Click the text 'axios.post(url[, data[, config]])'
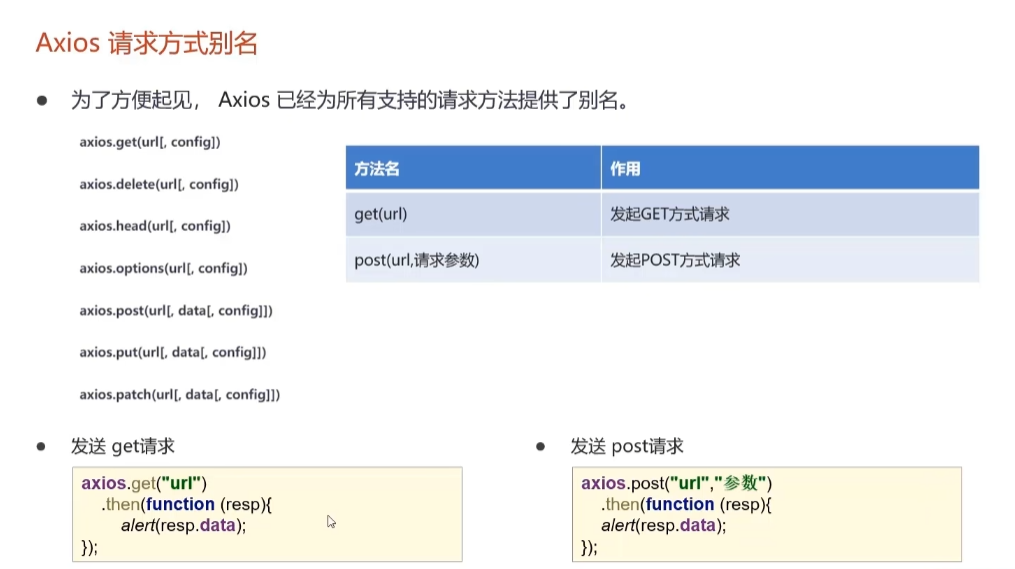Viewport: 1015px width, 569px height. click(175, 310)
